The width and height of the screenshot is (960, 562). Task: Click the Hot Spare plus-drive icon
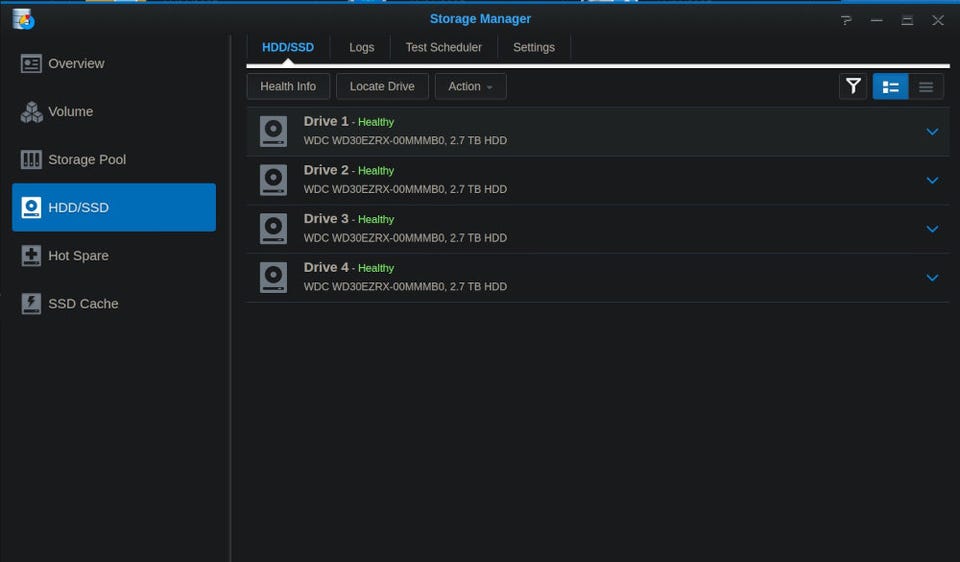[x=31, y=256]
